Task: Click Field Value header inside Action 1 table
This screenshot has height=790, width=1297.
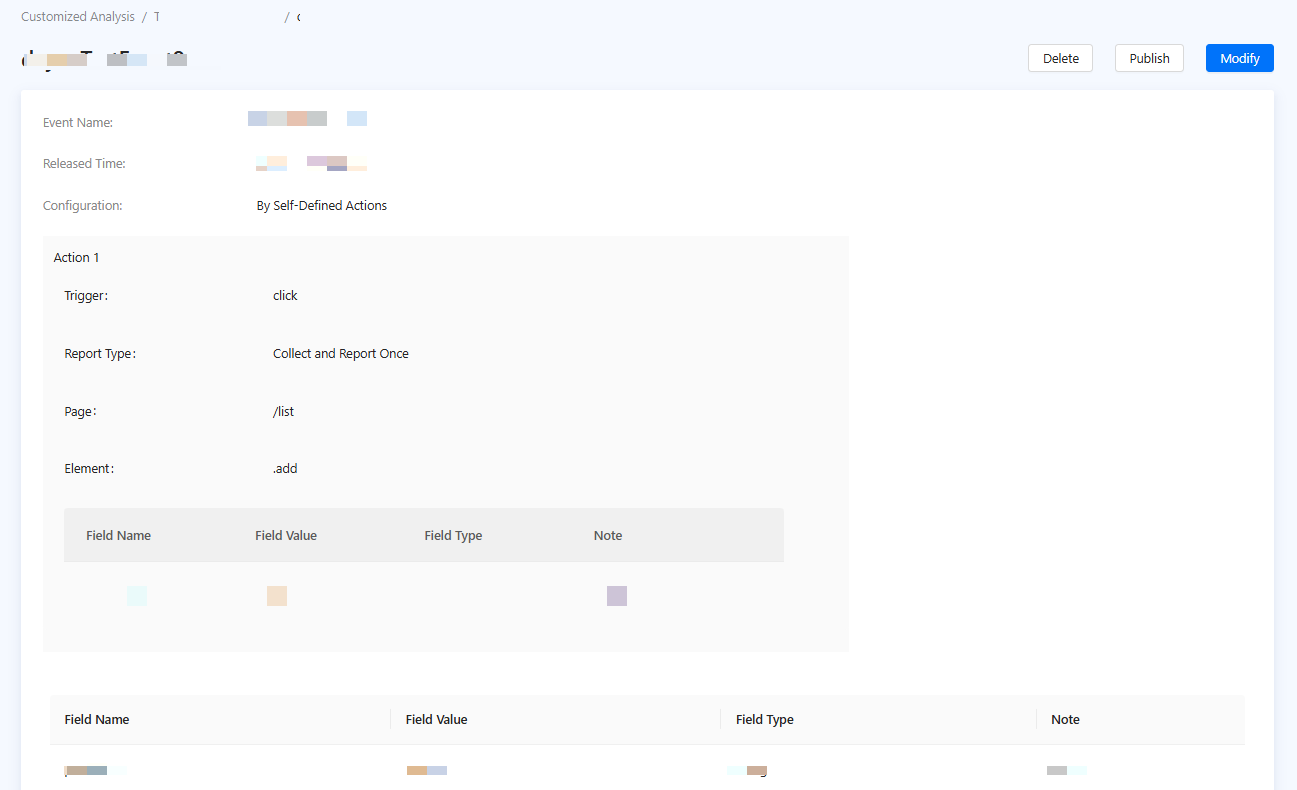Action: coord(286,535)
